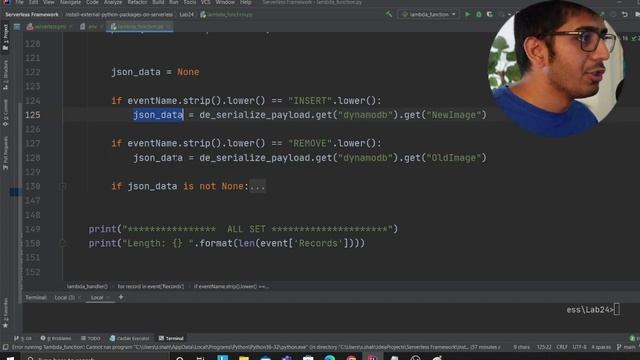The width and height of the screenshot is (640, 360).
Task: Open the Problems tool window
Action: (x=56, y=338)
